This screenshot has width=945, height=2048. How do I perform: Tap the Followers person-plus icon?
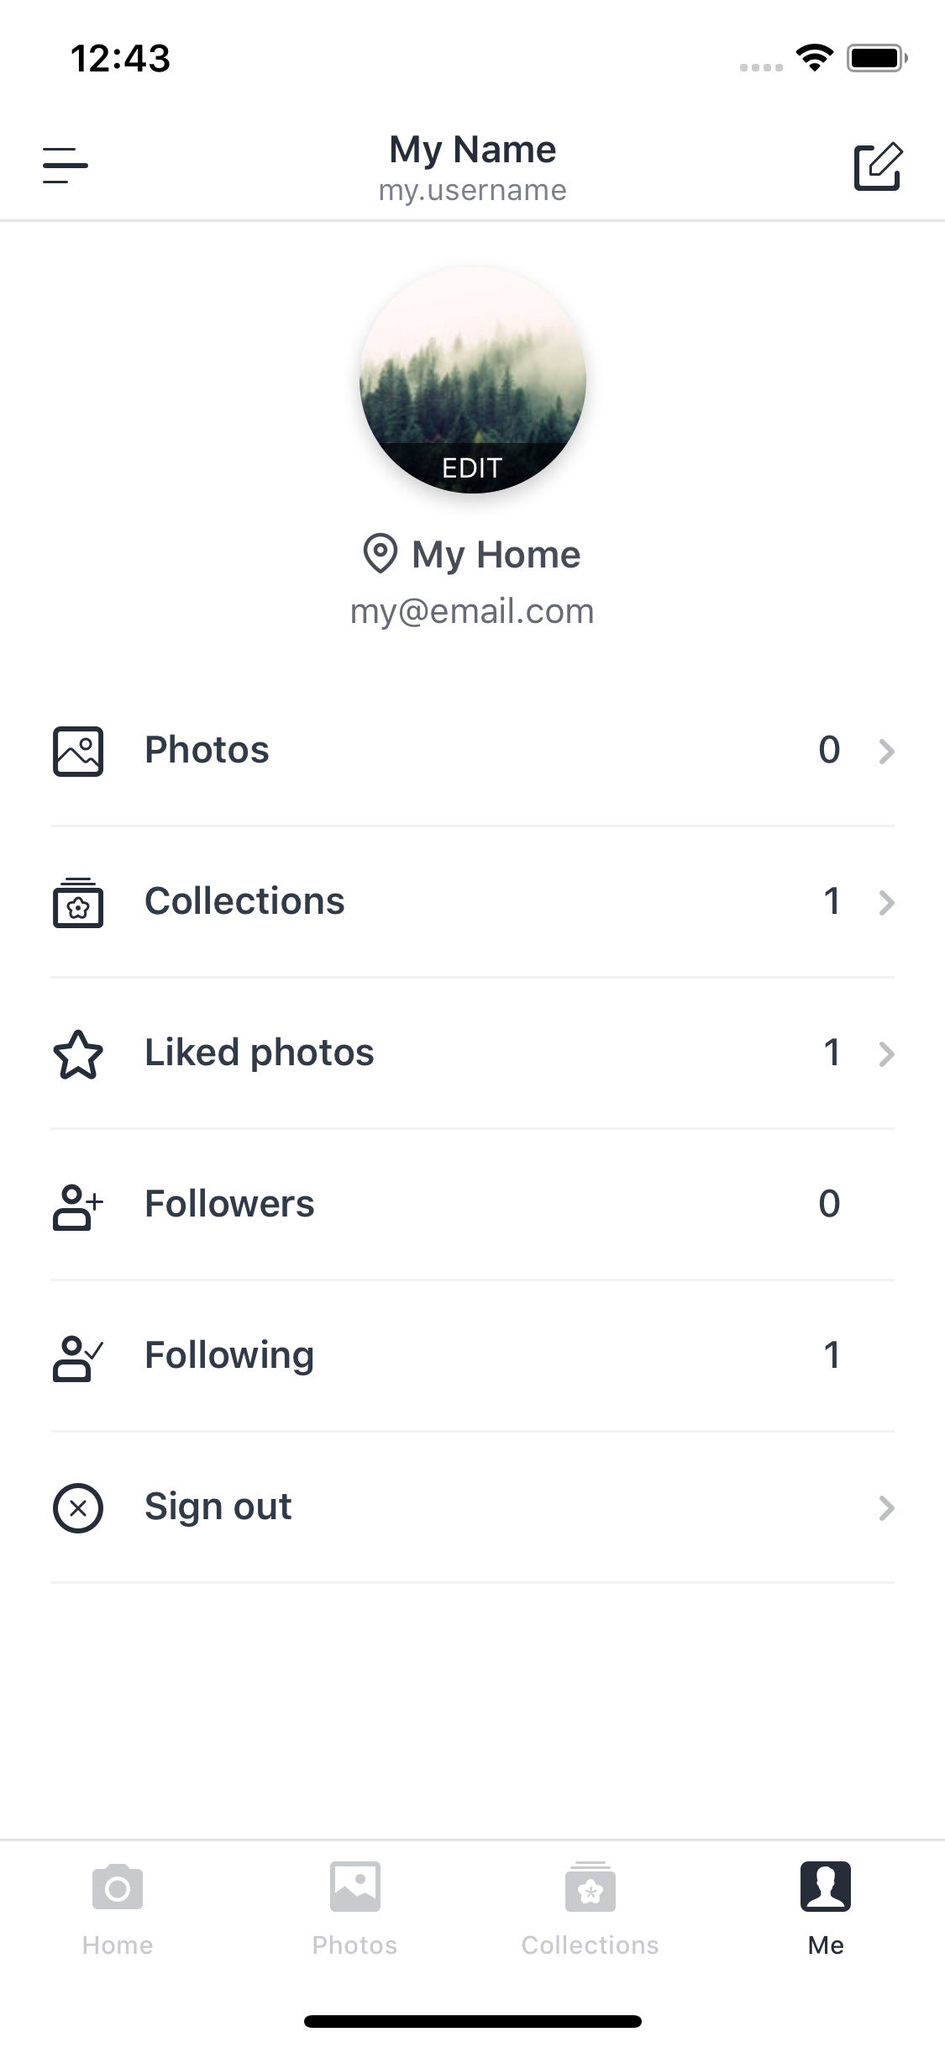[x=78, y=1206]
